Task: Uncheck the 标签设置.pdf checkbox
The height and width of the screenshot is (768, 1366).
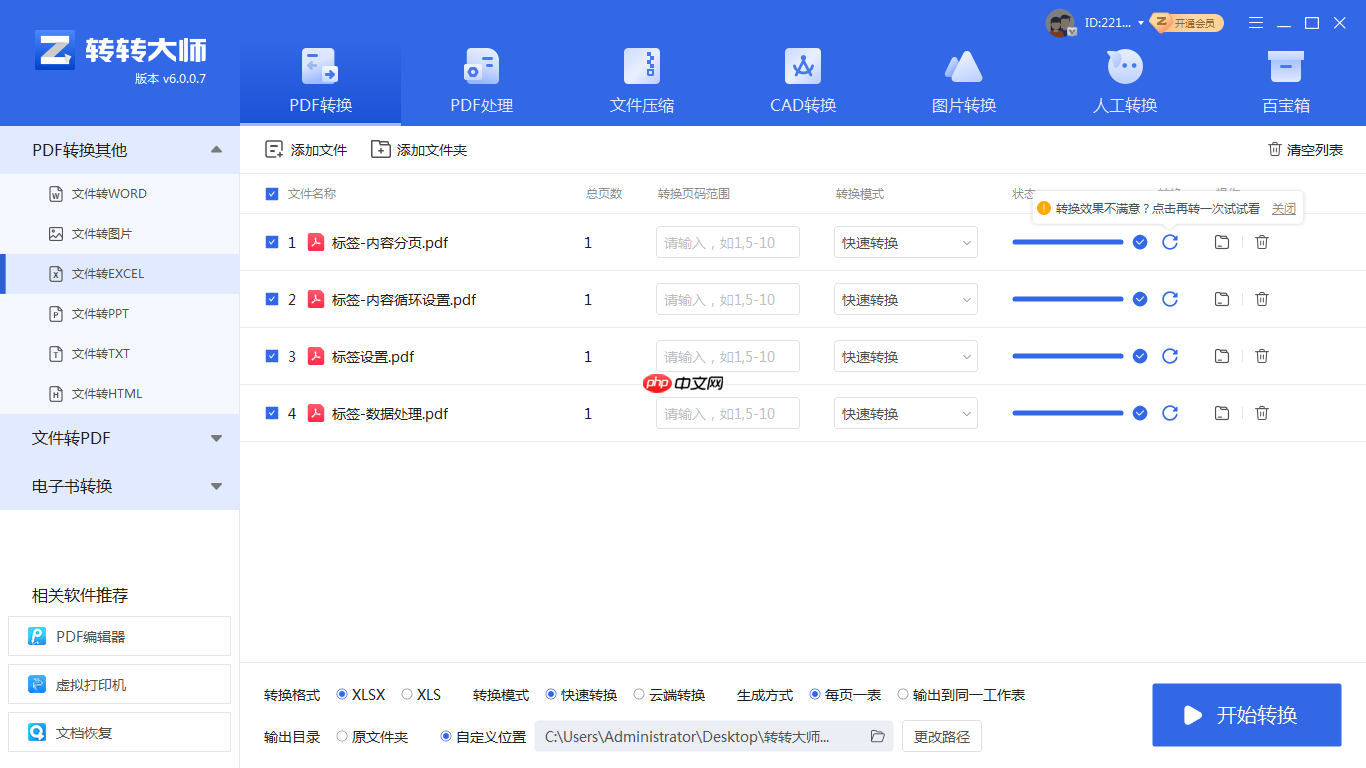Action: [272, 356]
